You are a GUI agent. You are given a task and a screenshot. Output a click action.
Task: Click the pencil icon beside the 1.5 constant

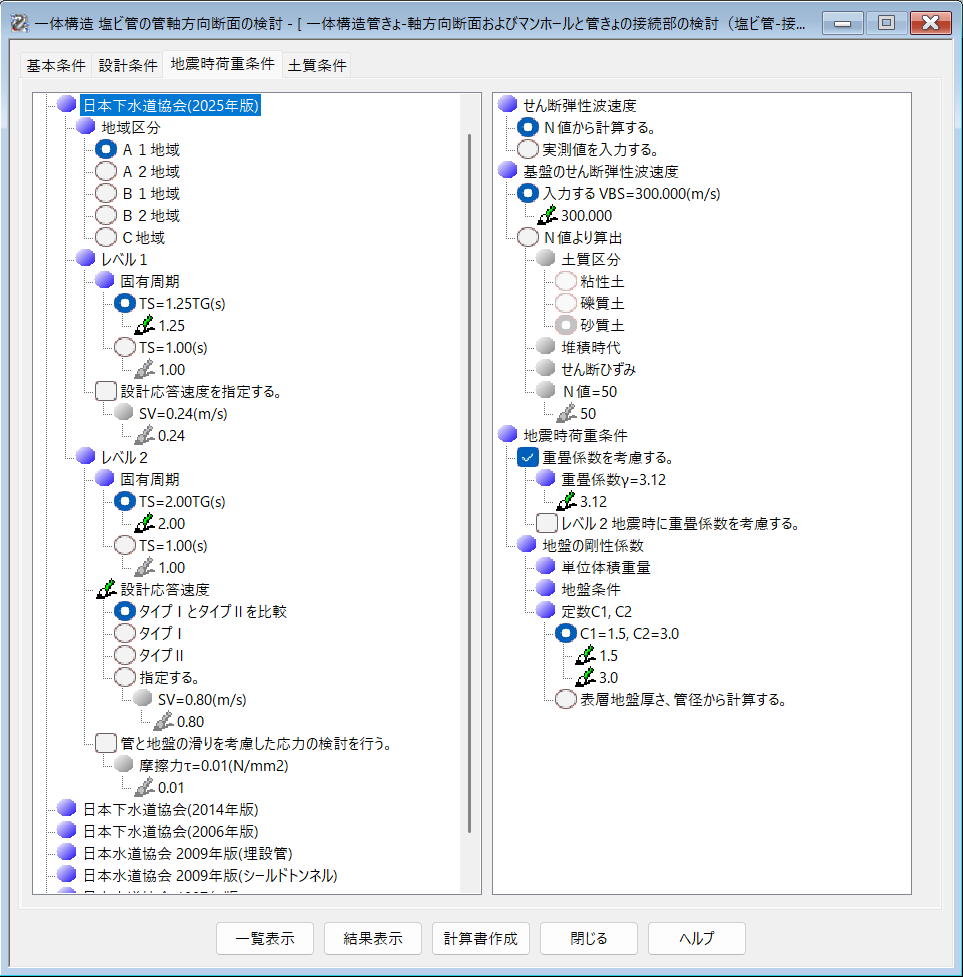[585, 655]
